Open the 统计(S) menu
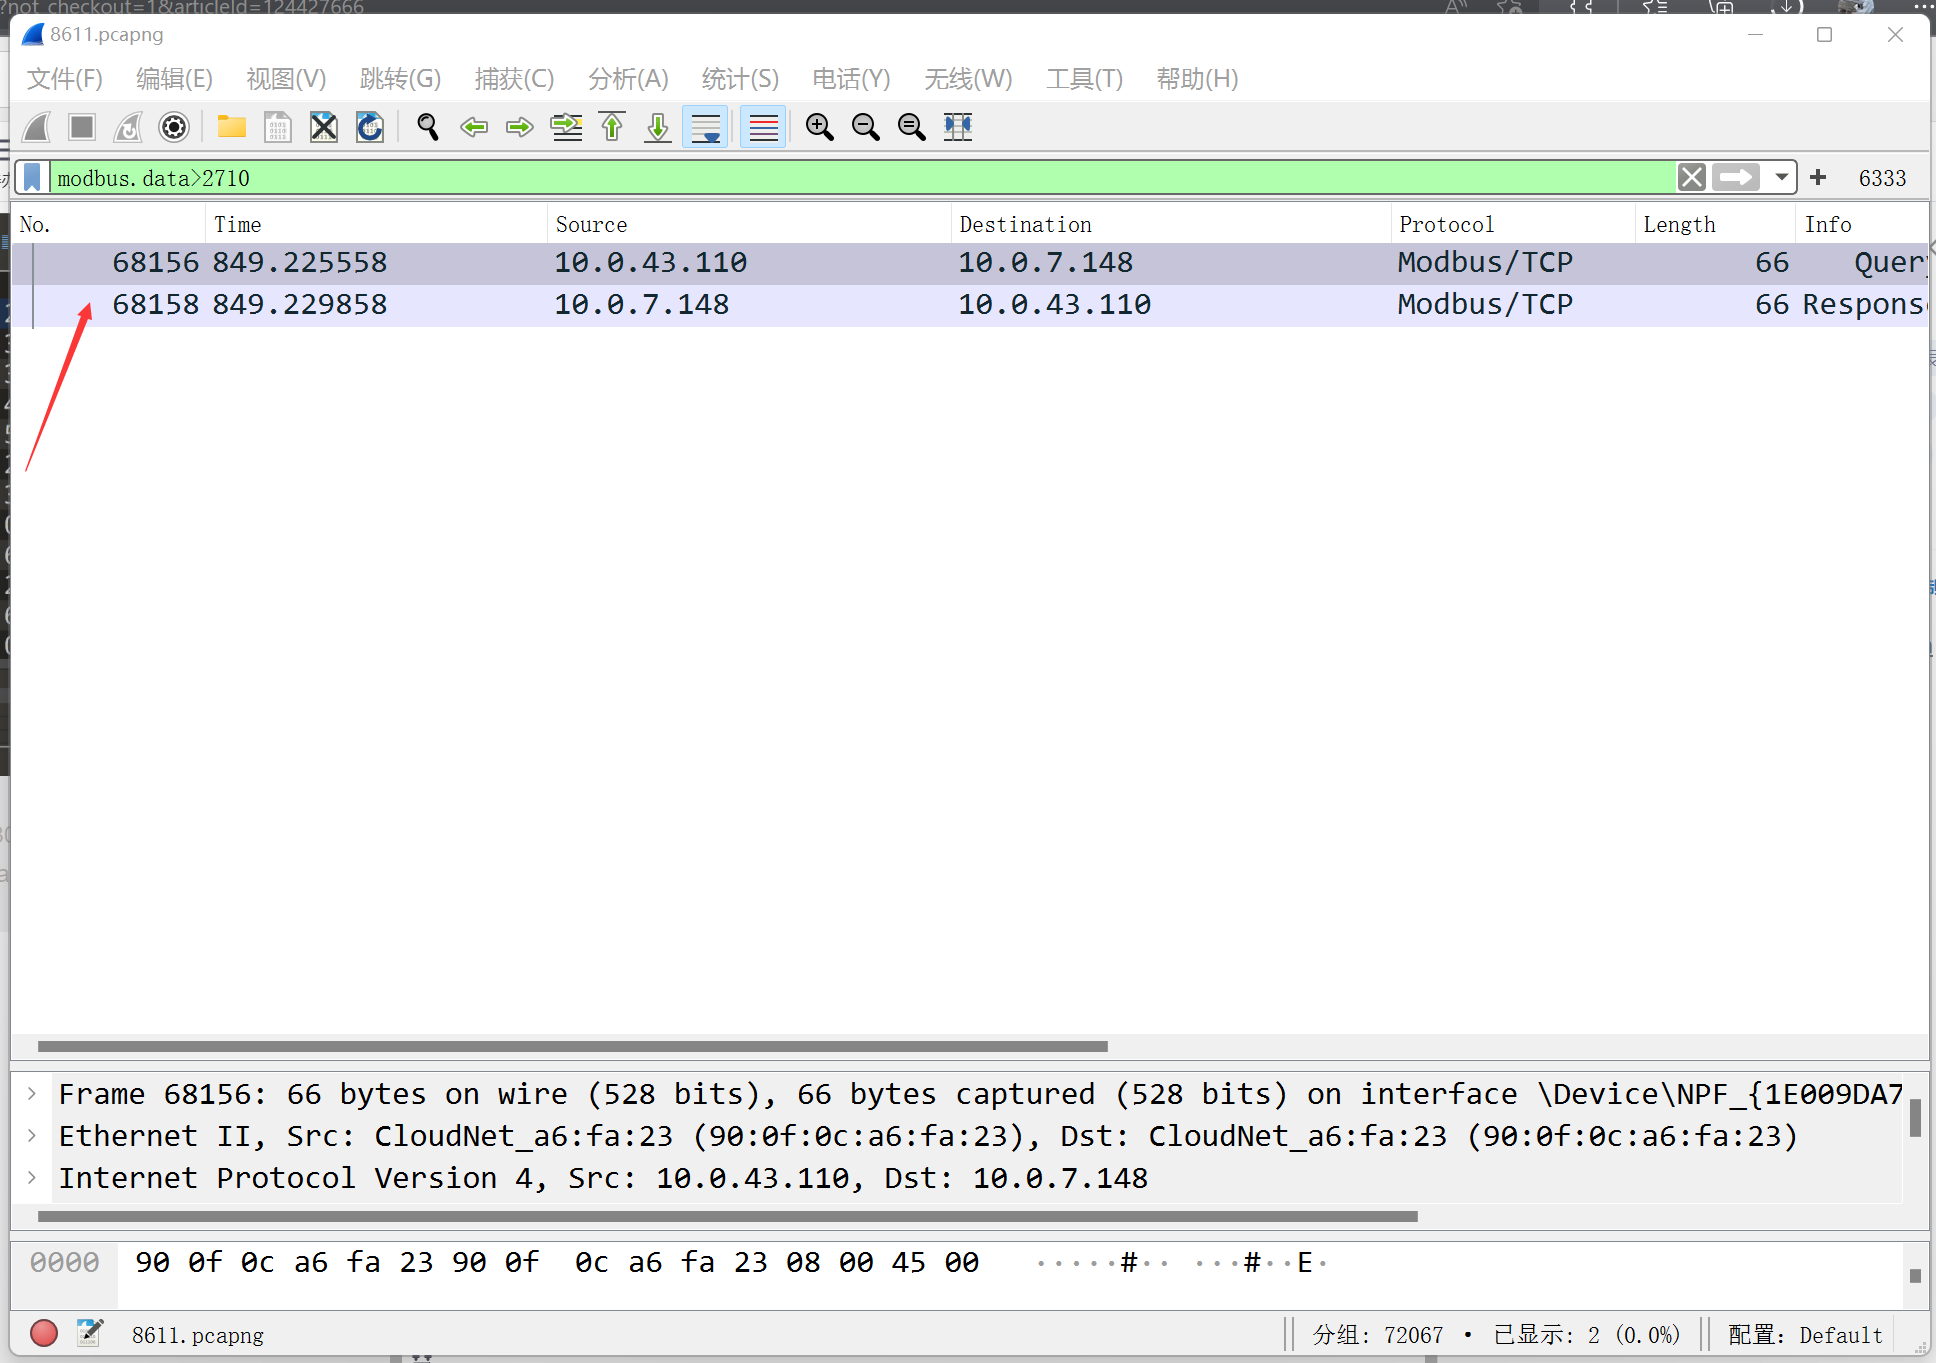 pyautogui.click(x=739, y=79)
